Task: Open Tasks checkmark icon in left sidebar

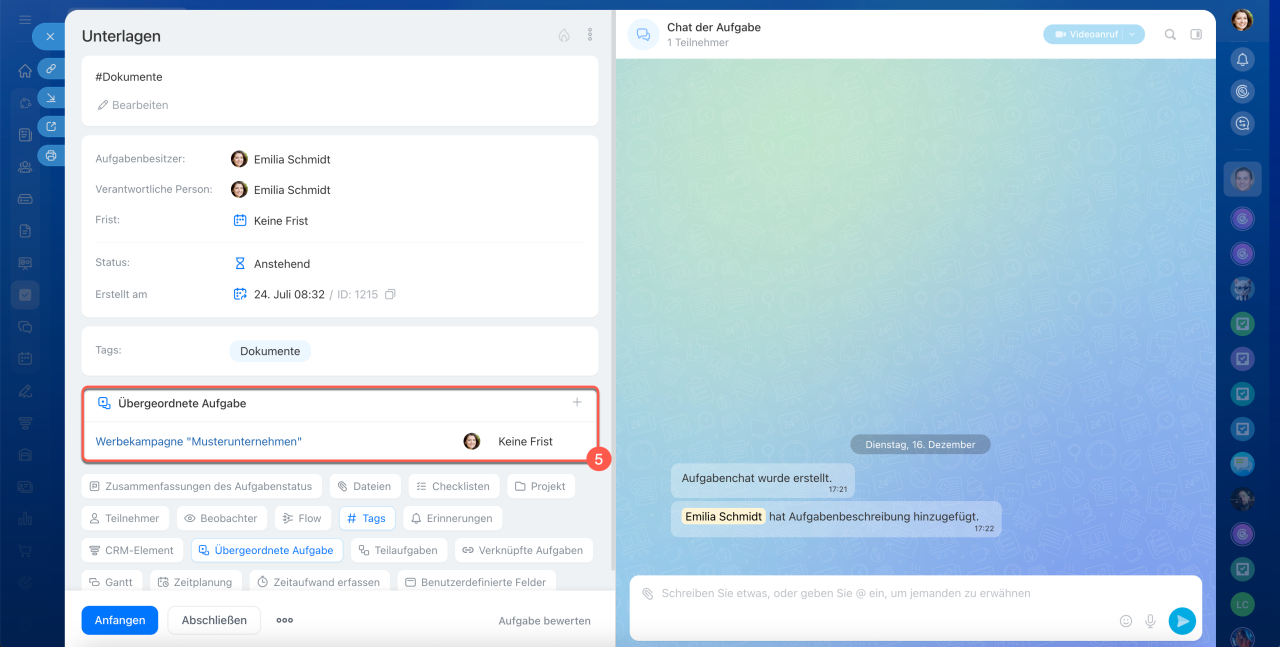Action: pos(25,295)
